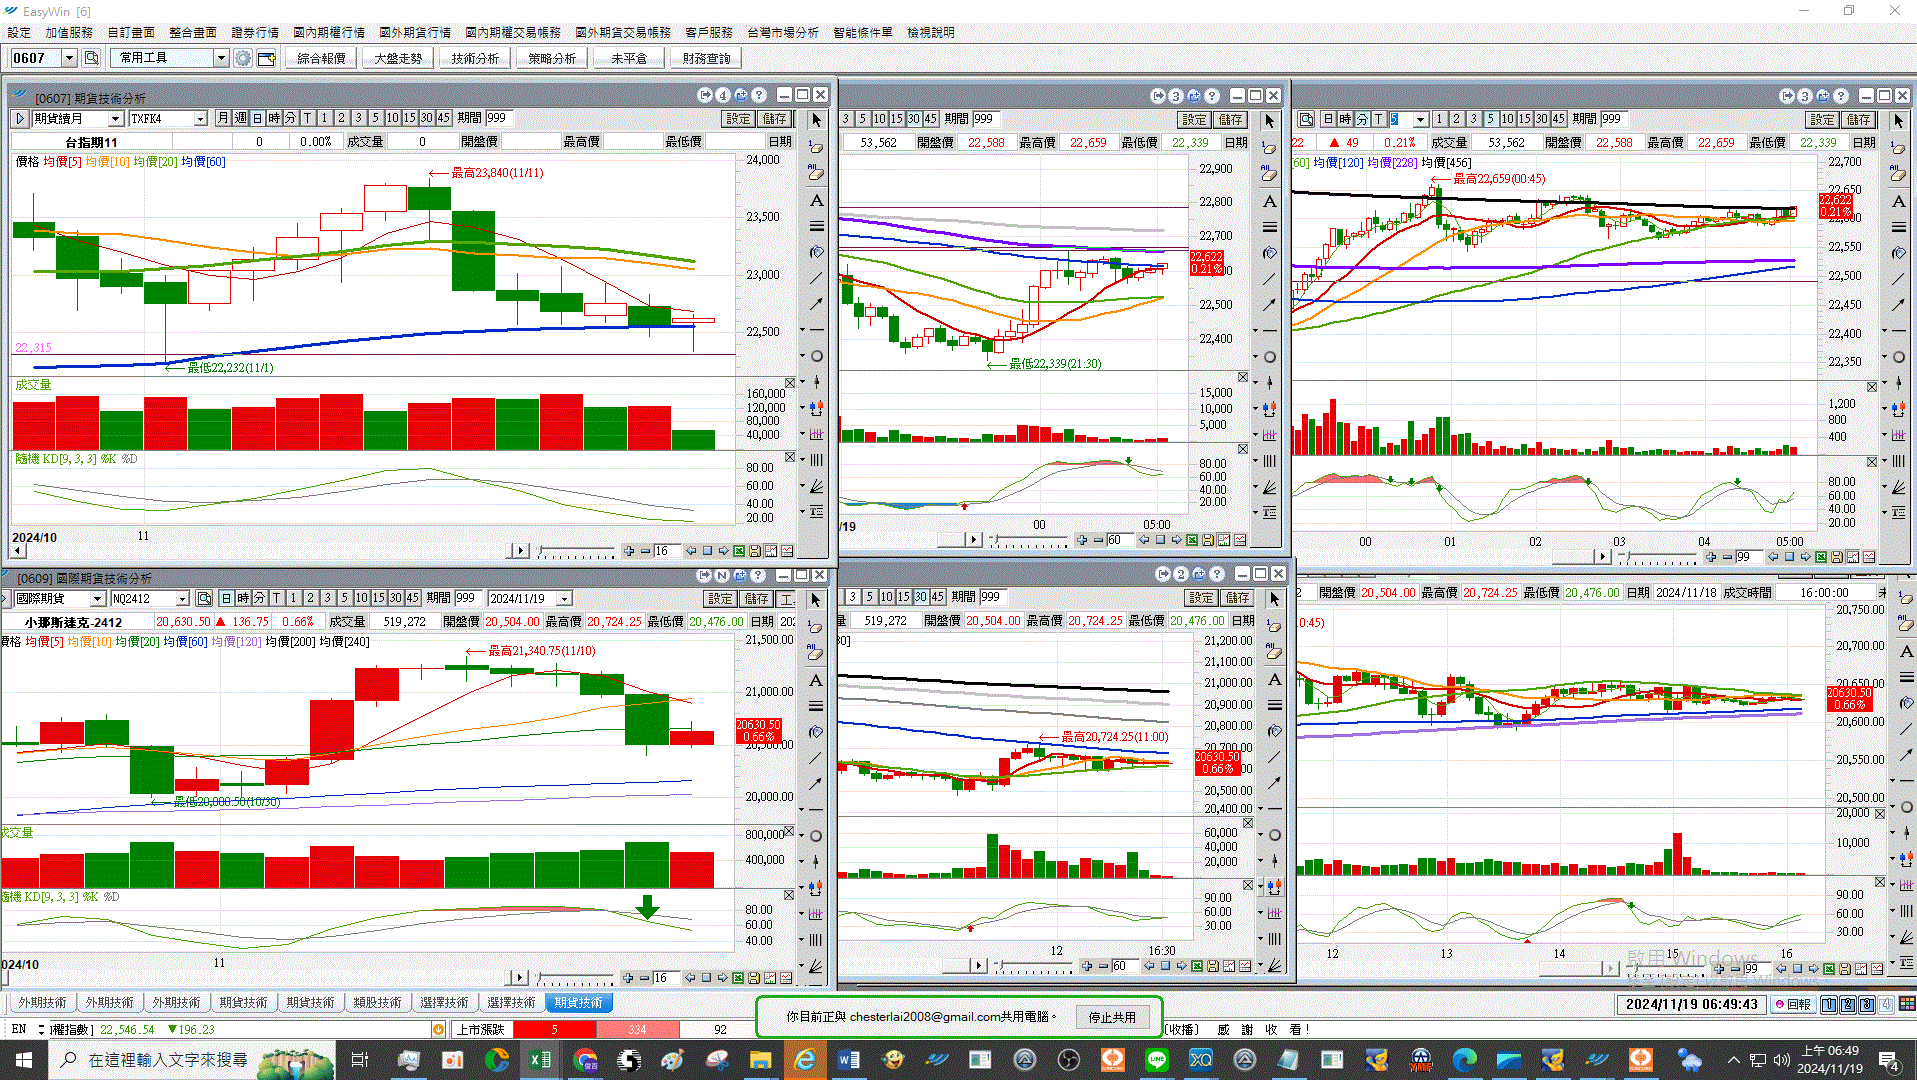Open the help icon of [0607] window
Image resolution: width=1917 pixels, height=1080 pixels.
[x=759, y=95]
